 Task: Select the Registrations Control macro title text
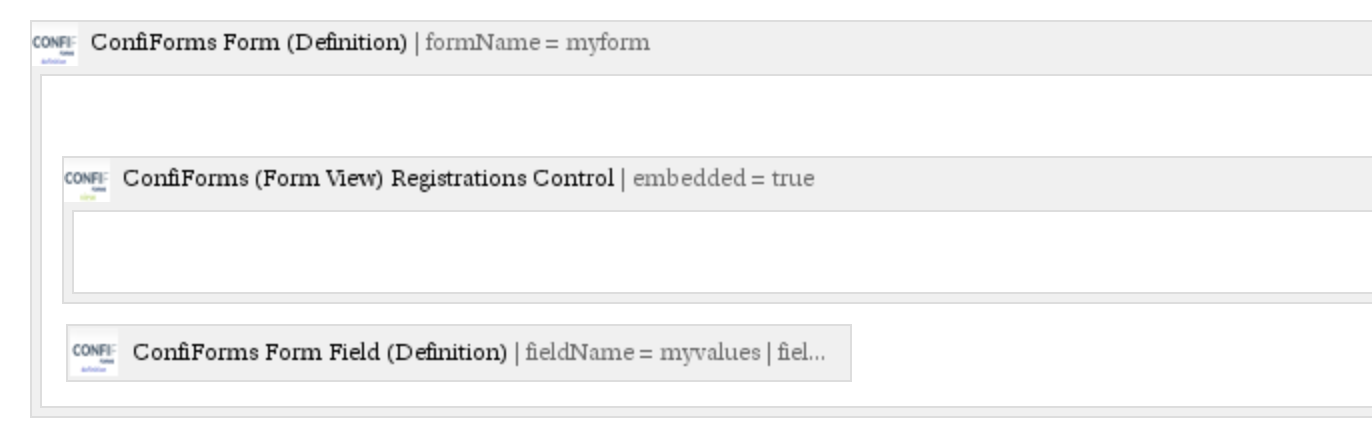368,179
